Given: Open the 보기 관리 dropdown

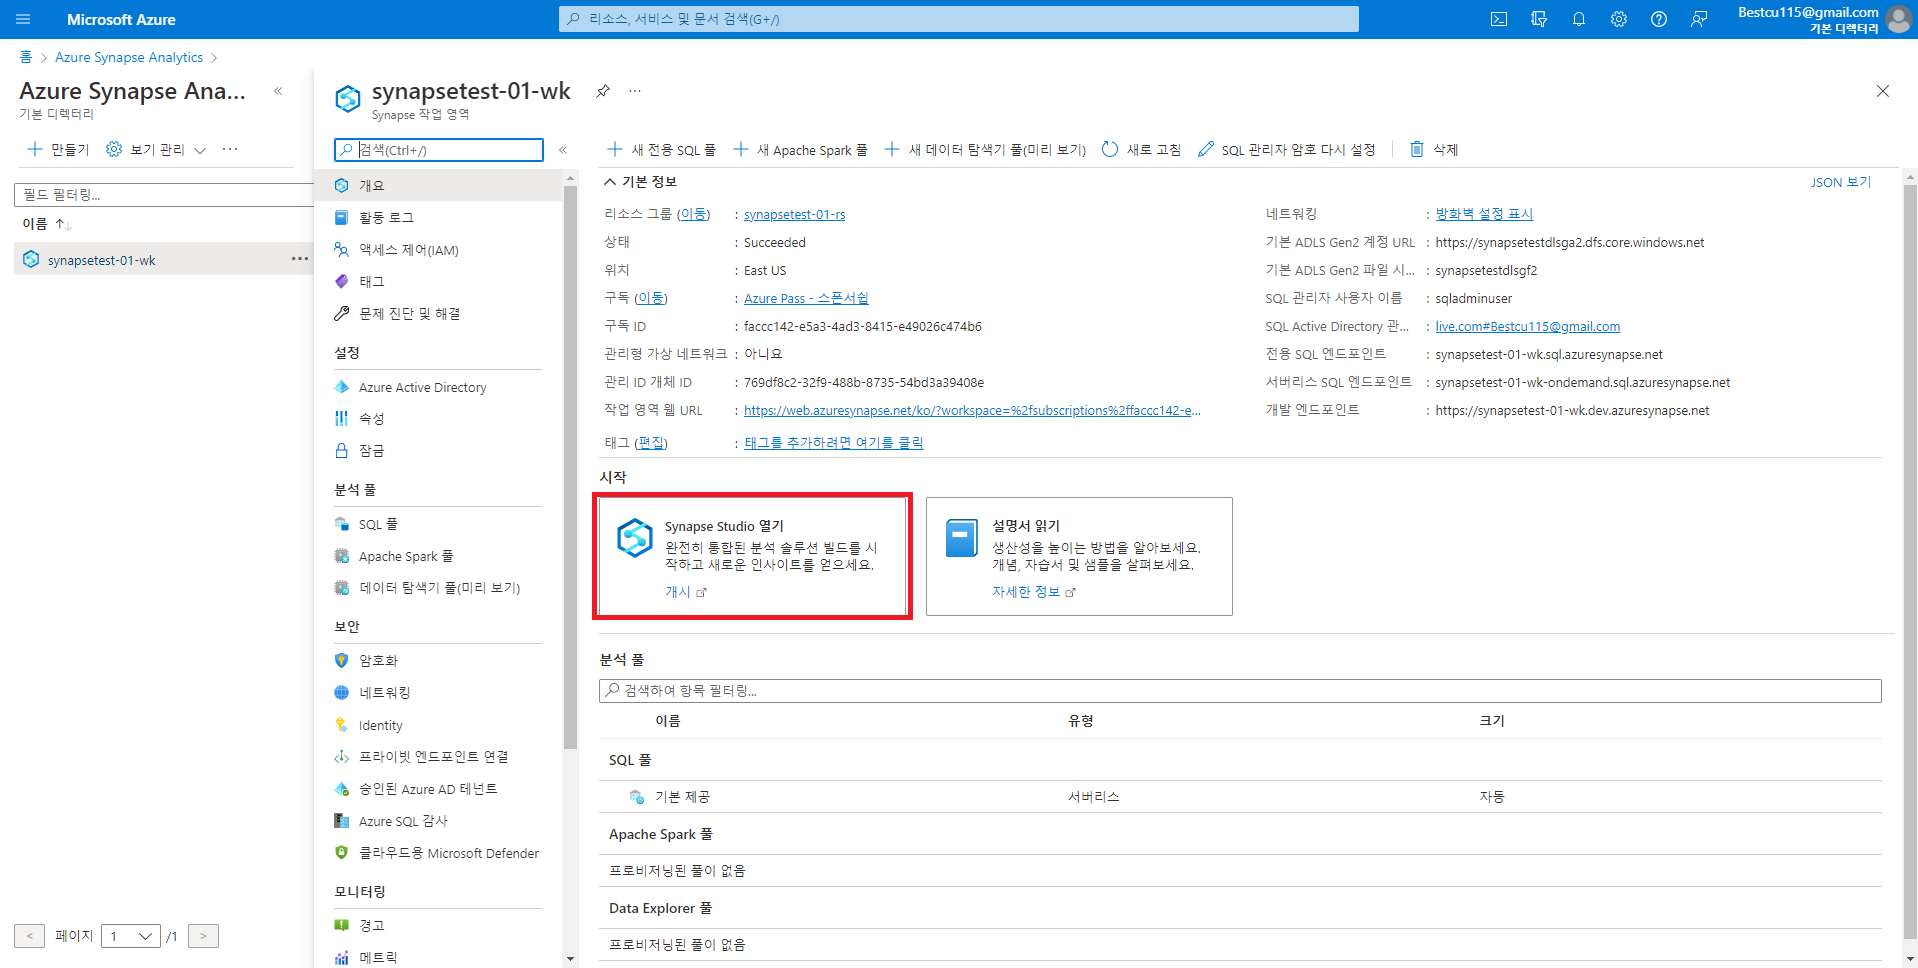Looking at the screenshot, I should coord(156,149).
